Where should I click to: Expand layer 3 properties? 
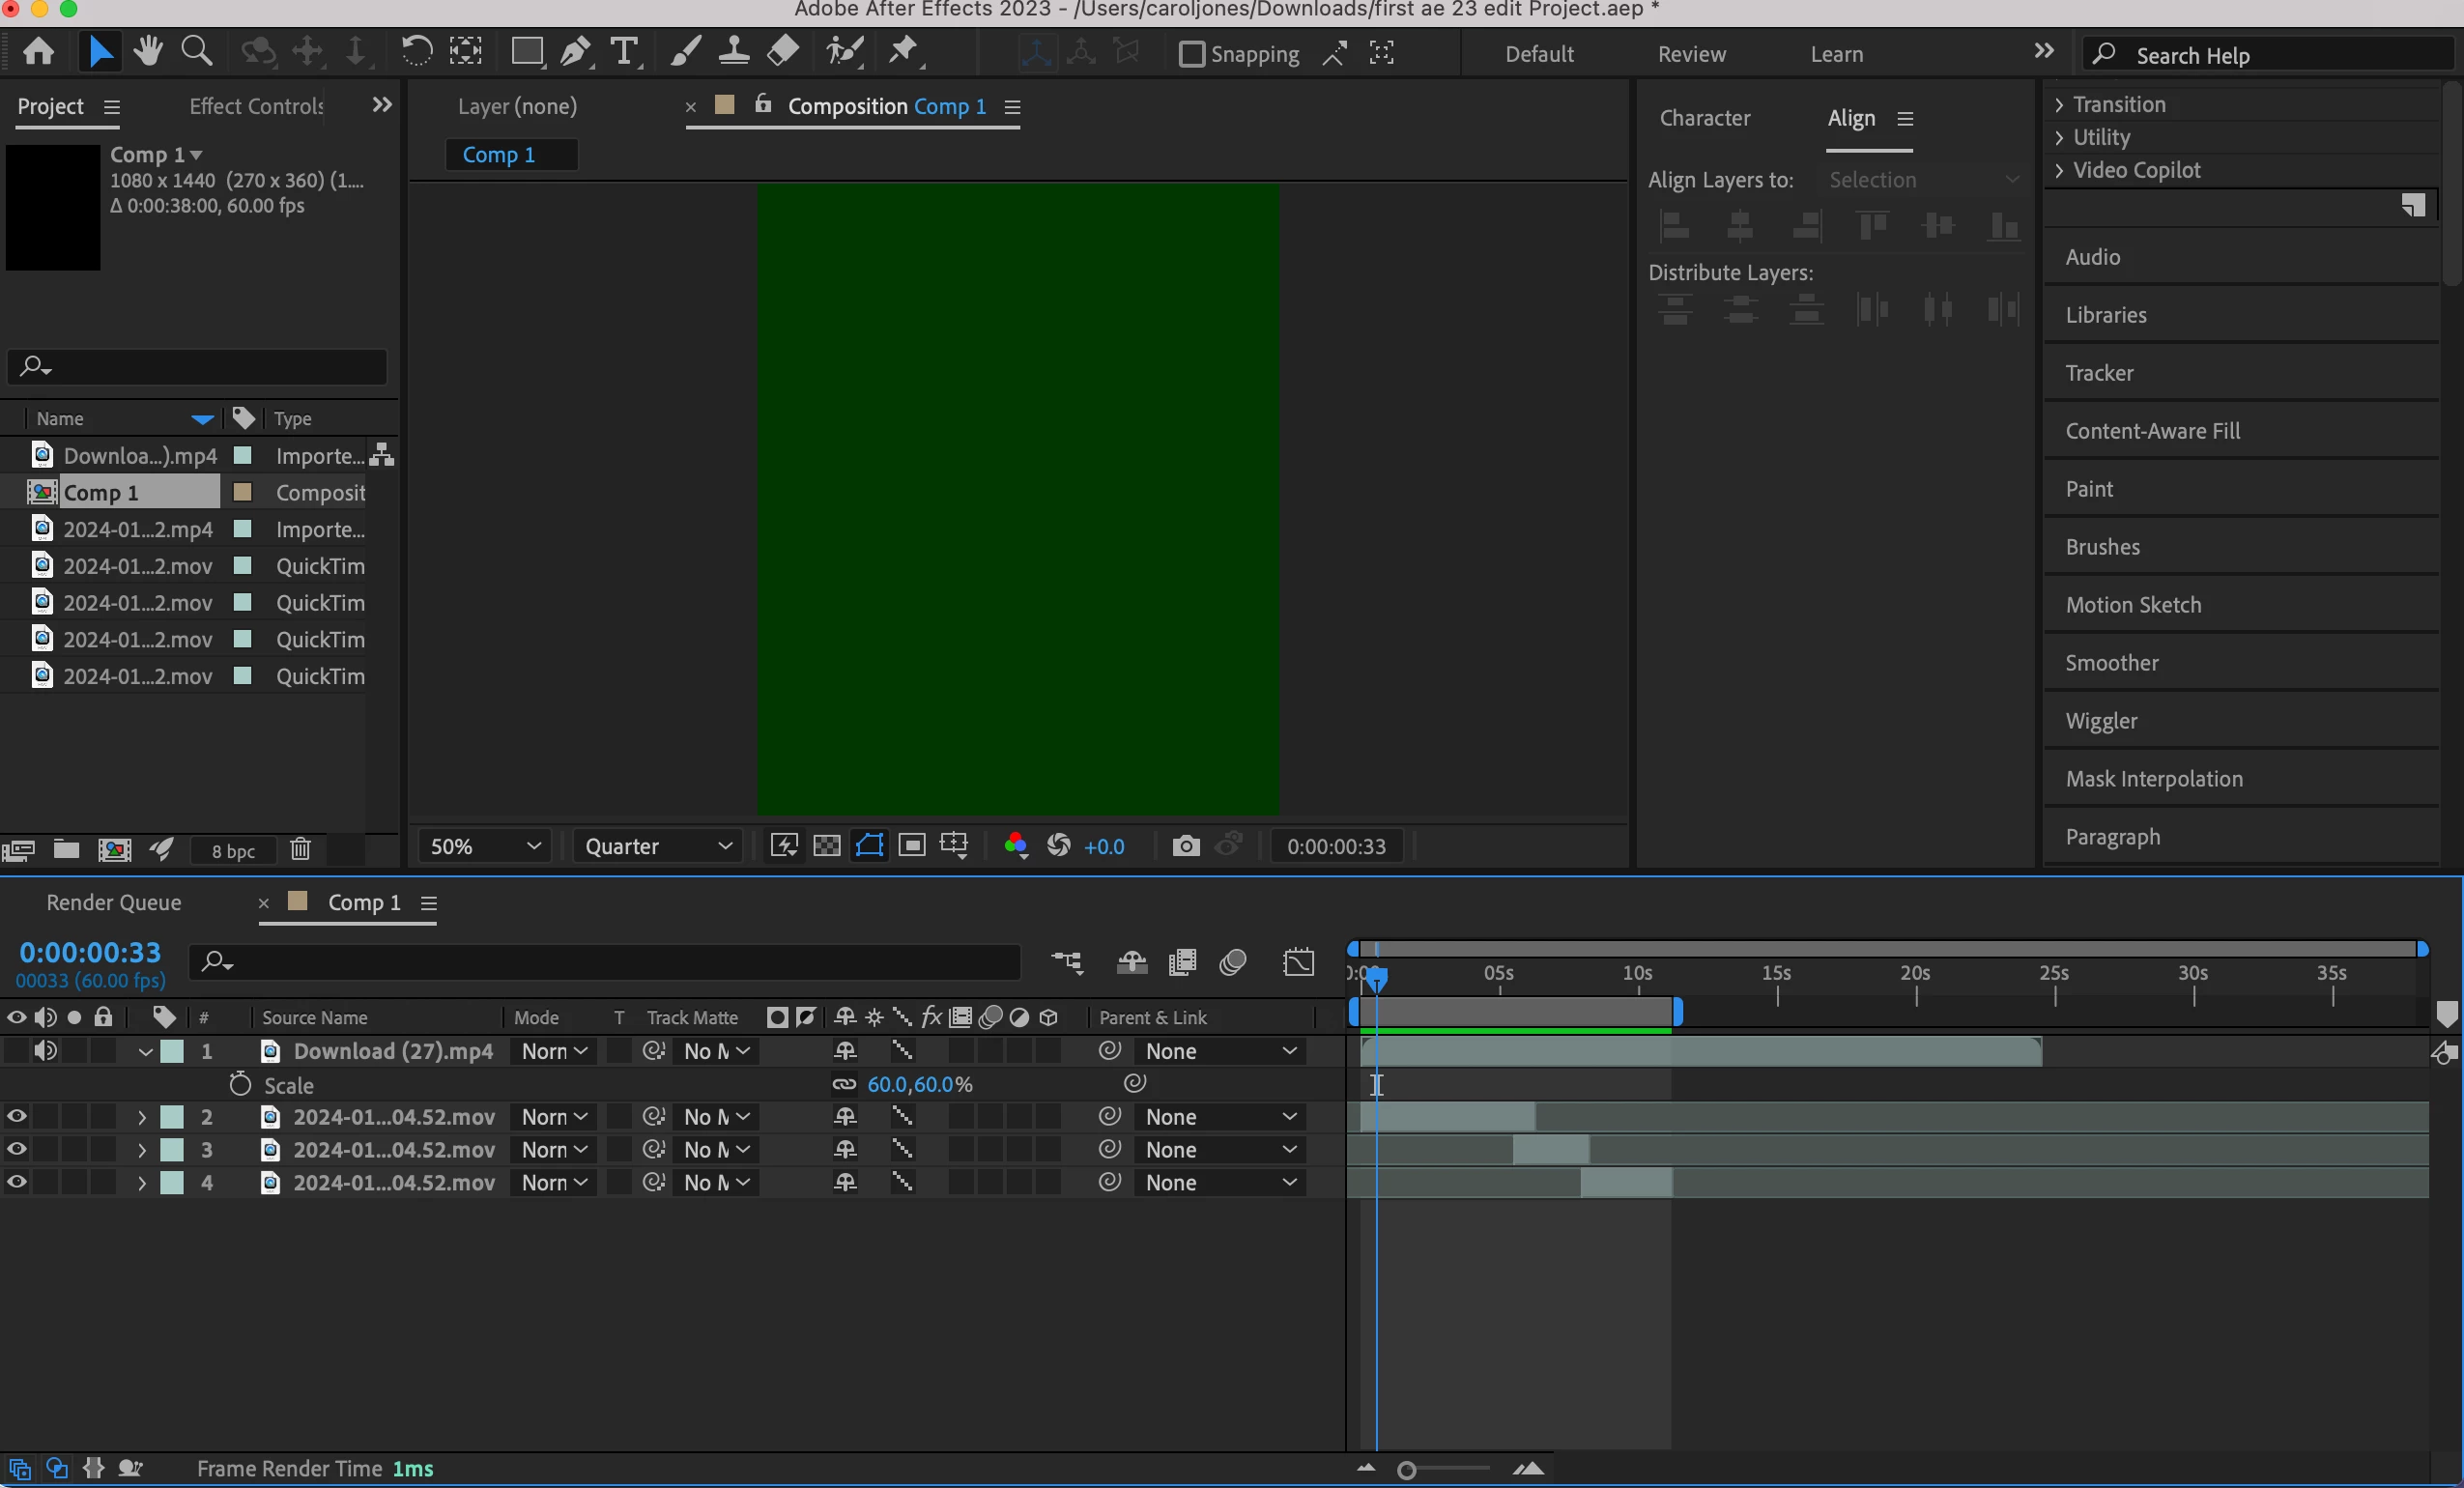tap(141, 1150)
